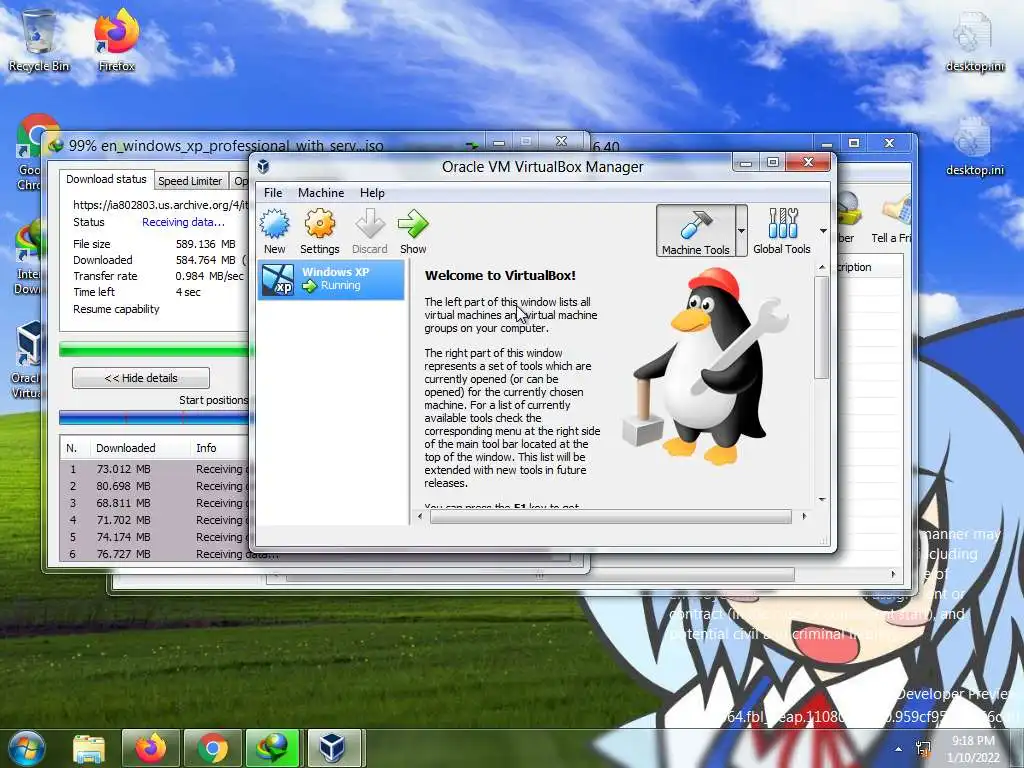Select connection row with 71.702 MB
The height and width of the screenshot is (768, 1024).
pos(155,520)
